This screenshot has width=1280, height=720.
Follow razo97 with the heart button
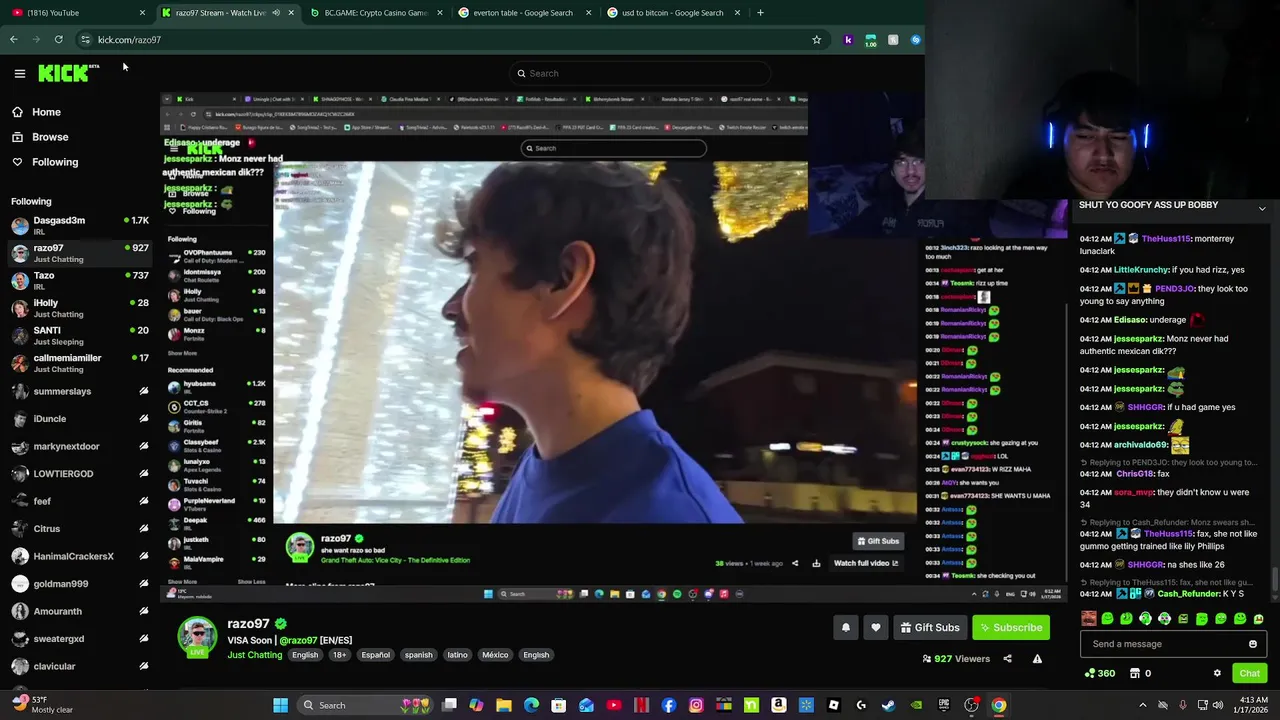(x=876, y=627)
